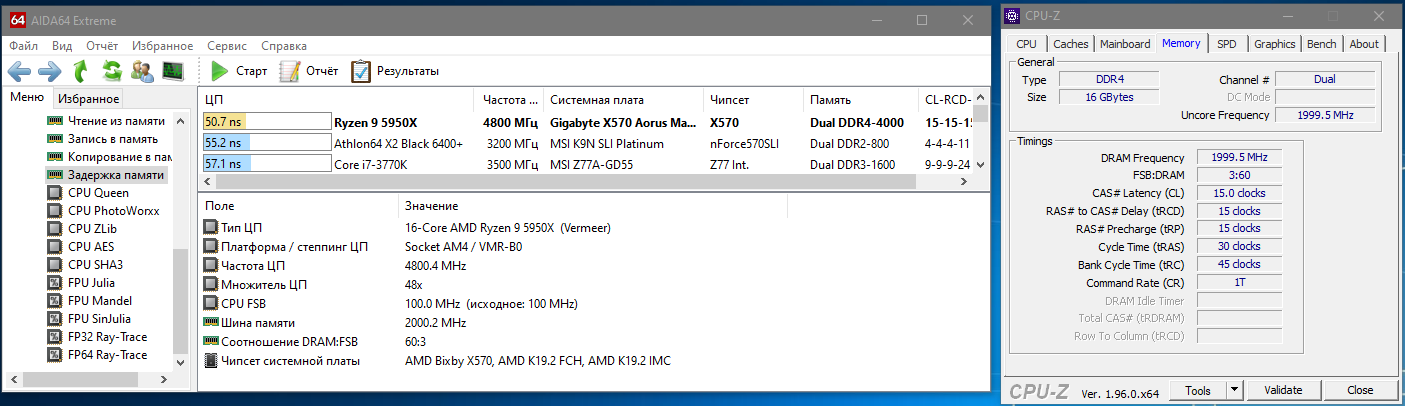This screenshot has height=406, width=1405.
Task: Open CPU-Z Tools dropdown arrow
Action: (x=1235, y=390)
